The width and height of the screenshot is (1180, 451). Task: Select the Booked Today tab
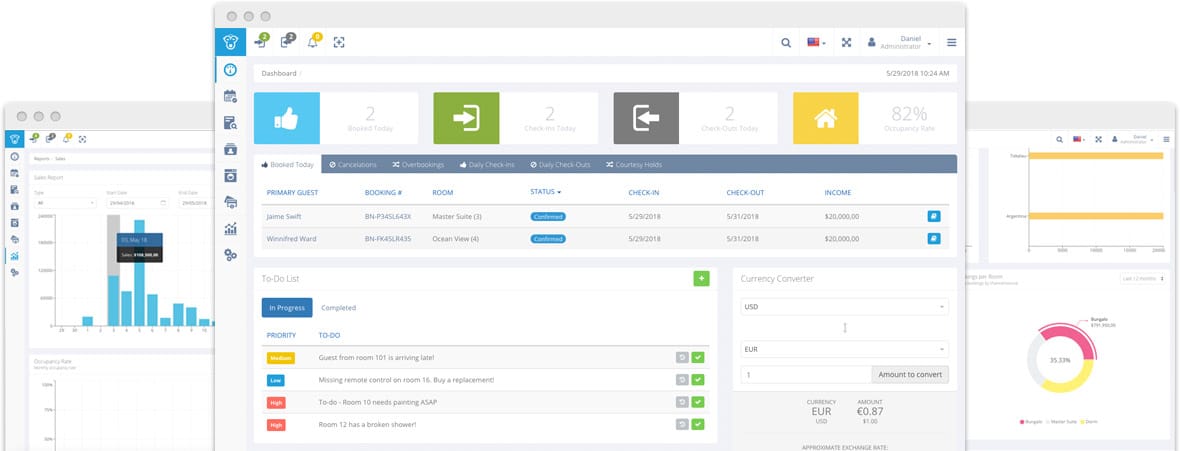coord(287,164)
